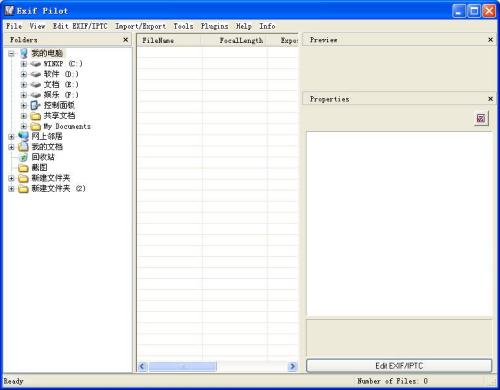This screenshot has height=390, width=500.
Task: Select the 截图 label
Action: click(x=39, y=168)
